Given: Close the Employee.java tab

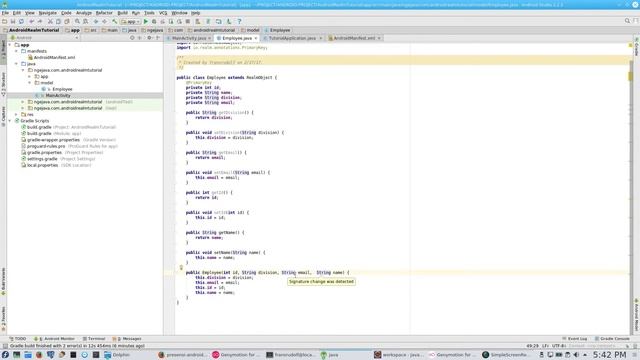Looking at the screenshot, I should point(256,38).
